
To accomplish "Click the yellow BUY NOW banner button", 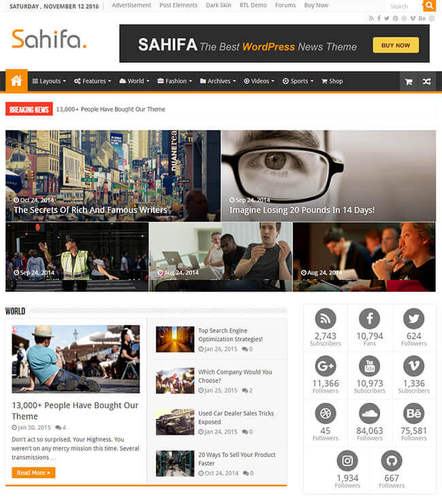I will pyautogui.click(x=396, y=45).
